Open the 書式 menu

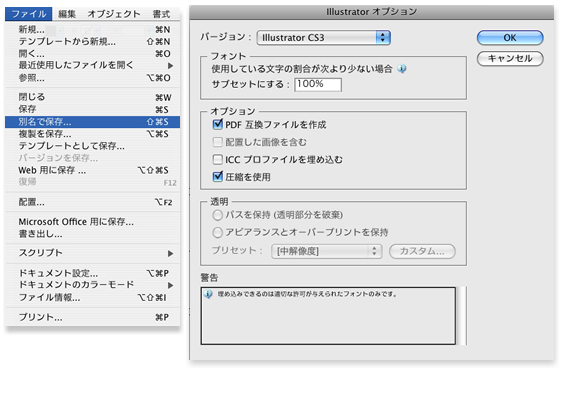pos(161,14)
